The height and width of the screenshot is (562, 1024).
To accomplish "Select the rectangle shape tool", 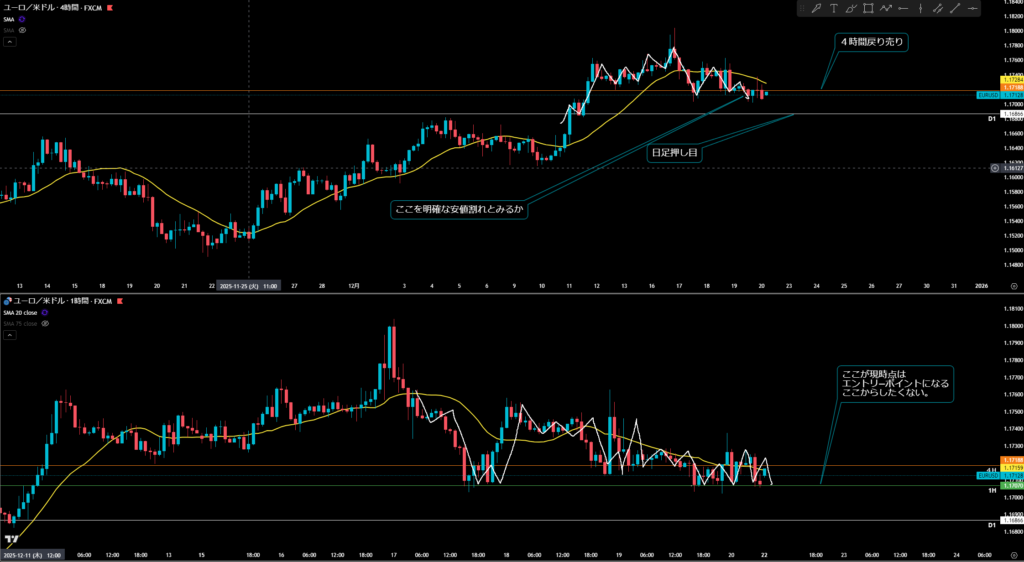I will point(869,9).
